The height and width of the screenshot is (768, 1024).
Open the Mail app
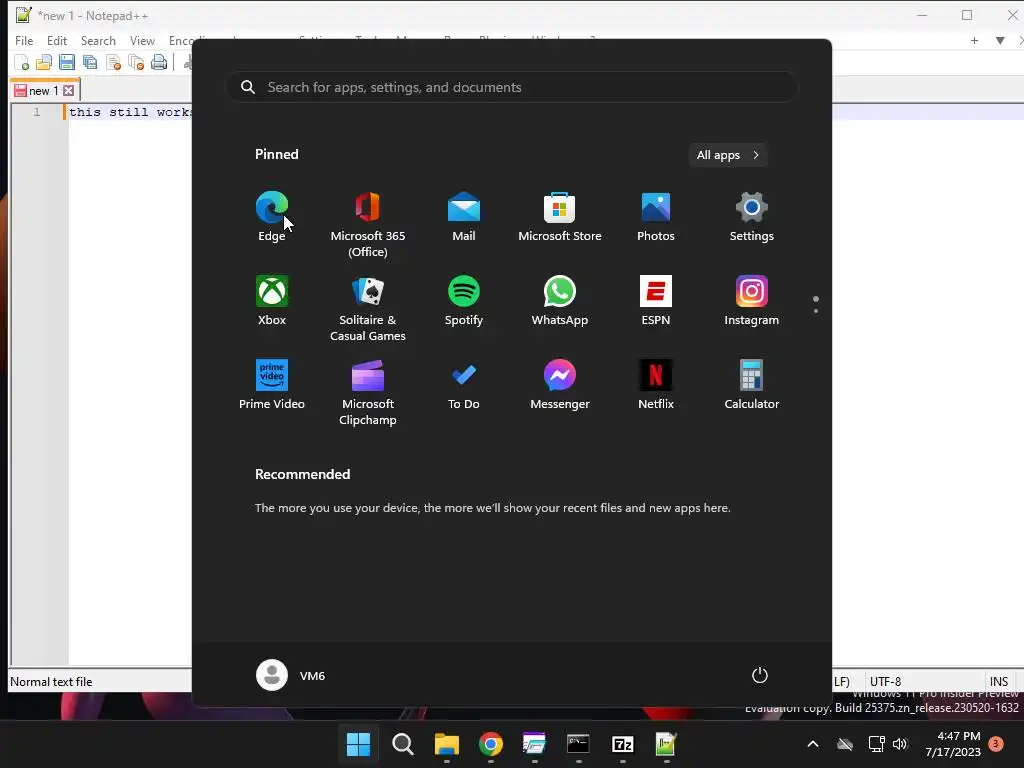click(464, 217)
